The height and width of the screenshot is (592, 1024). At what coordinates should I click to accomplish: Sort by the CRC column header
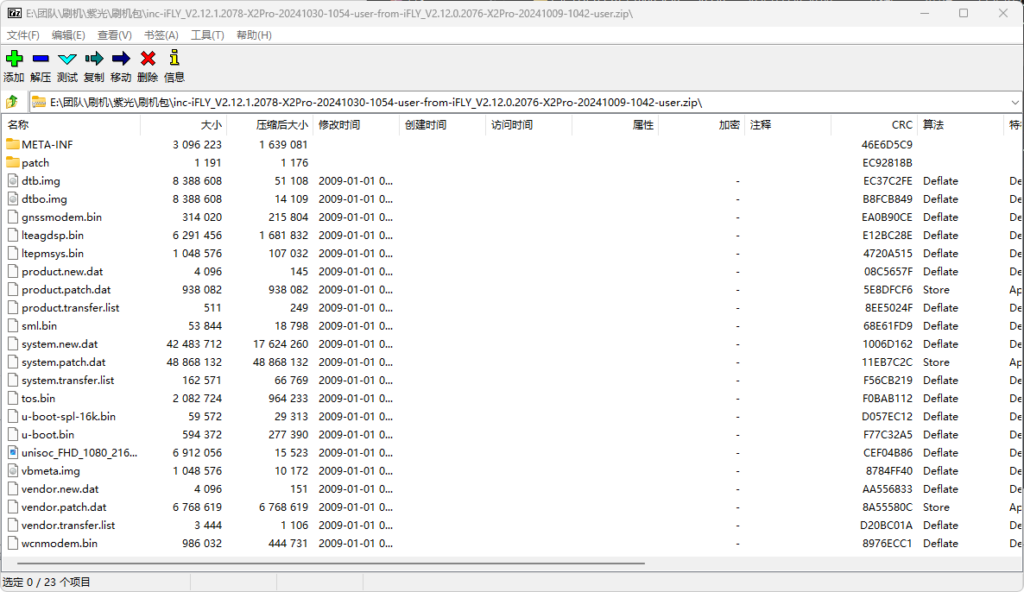click(x=902, y=125)
